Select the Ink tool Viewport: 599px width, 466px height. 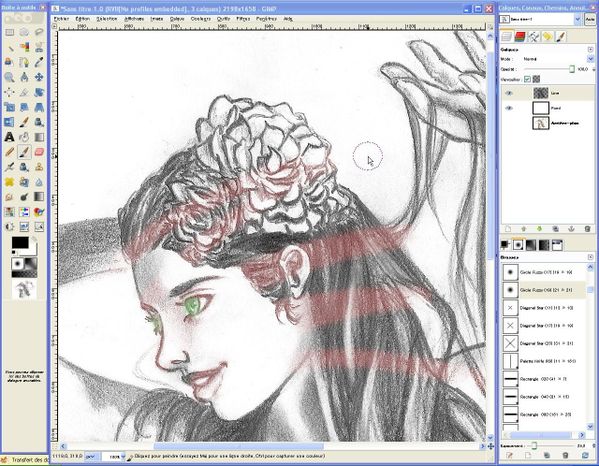click(x=24, y=167)
